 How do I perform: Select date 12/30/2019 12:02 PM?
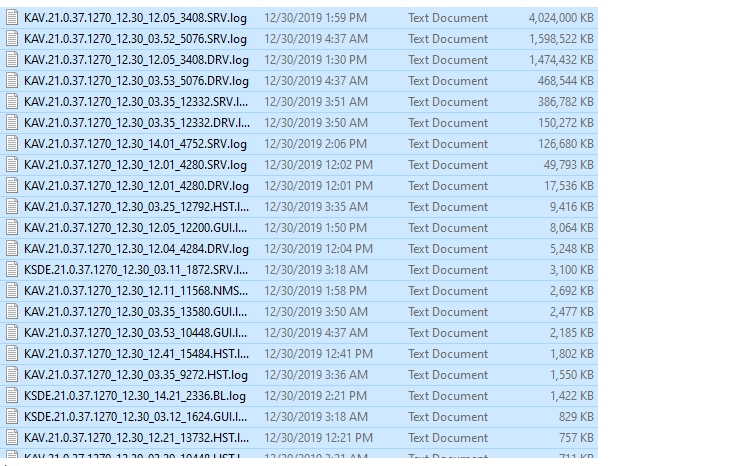[x=318, y=165]
